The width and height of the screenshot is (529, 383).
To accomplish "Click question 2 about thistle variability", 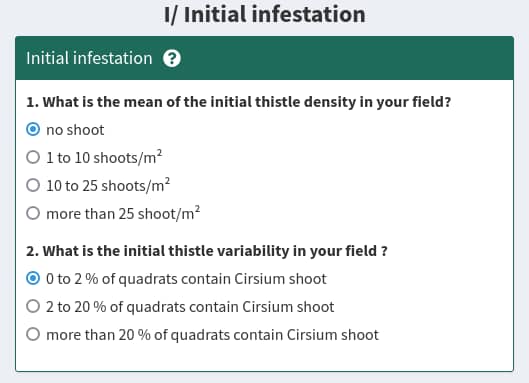I will click(x=207, y=251).
